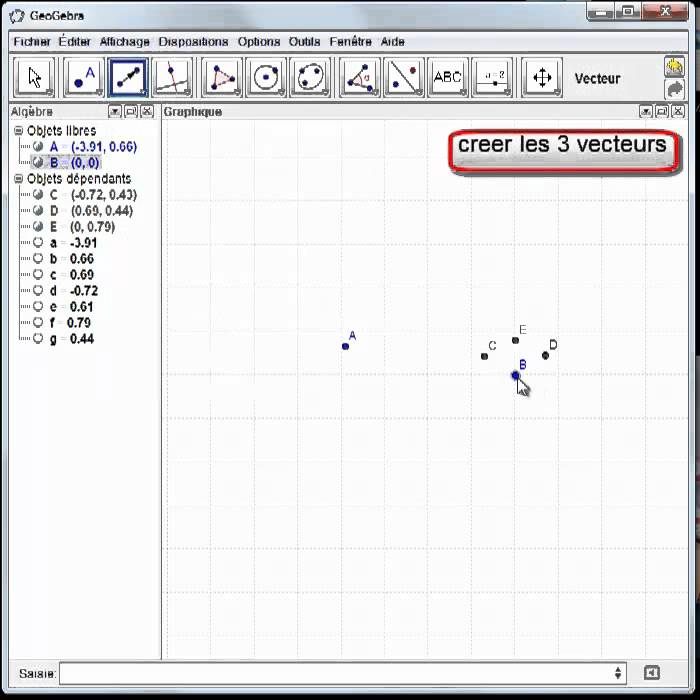Select the Polygon tool
The image size is (700, 700).
coord(222,77)
